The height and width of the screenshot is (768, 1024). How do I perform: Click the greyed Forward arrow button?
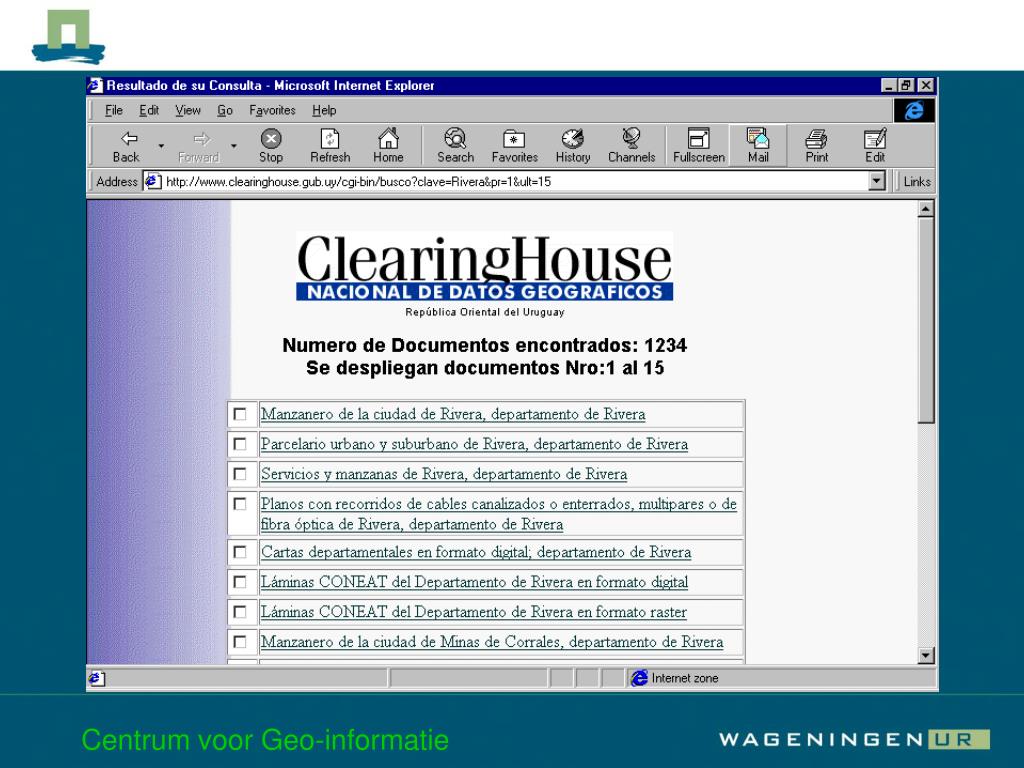click(x=199, y=146)
